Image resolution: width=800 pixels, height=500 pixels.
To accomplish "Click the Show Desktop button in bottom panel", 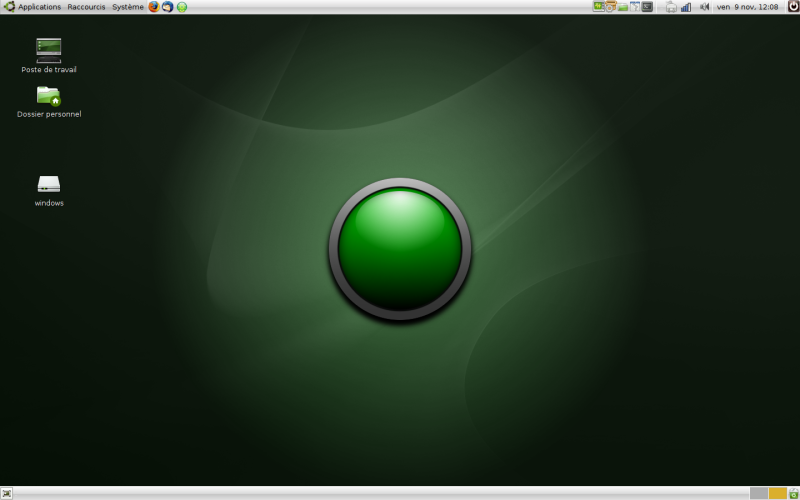I will coord(6,493).
